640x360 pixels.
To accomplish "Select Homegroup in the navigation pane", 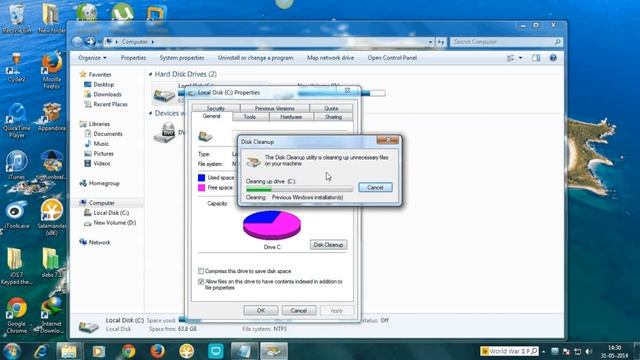I will 104,183.
